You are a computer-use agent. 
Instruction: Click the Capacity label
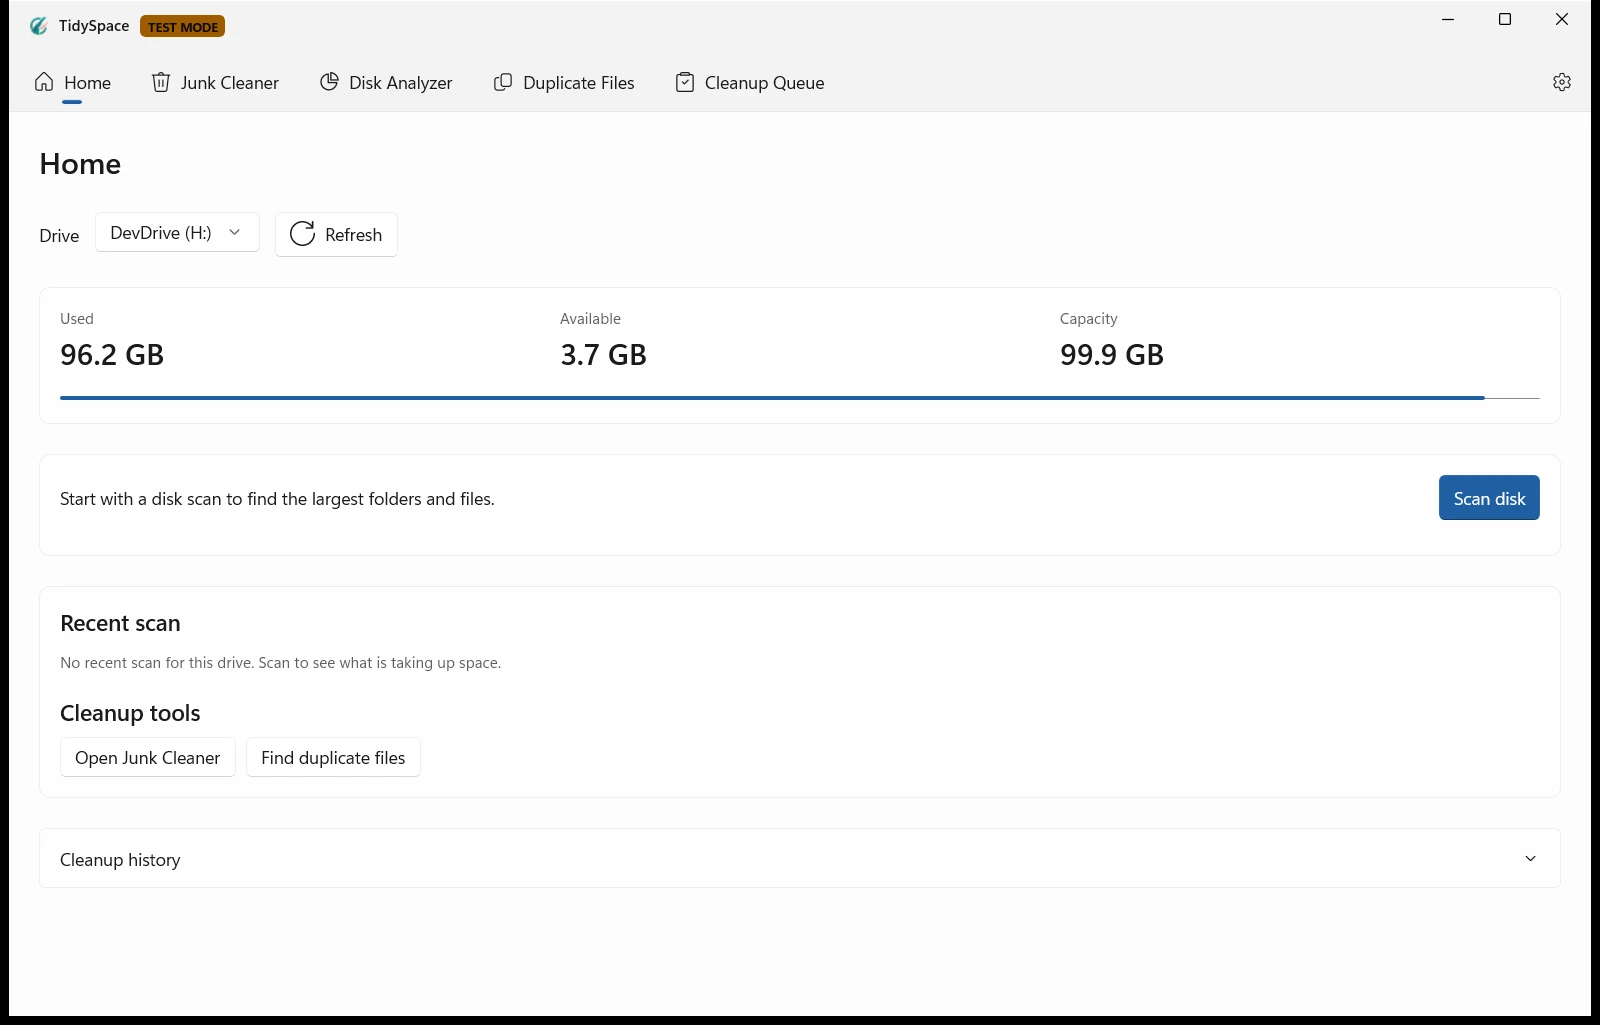pyautogui.click(x=1088, y=319)
